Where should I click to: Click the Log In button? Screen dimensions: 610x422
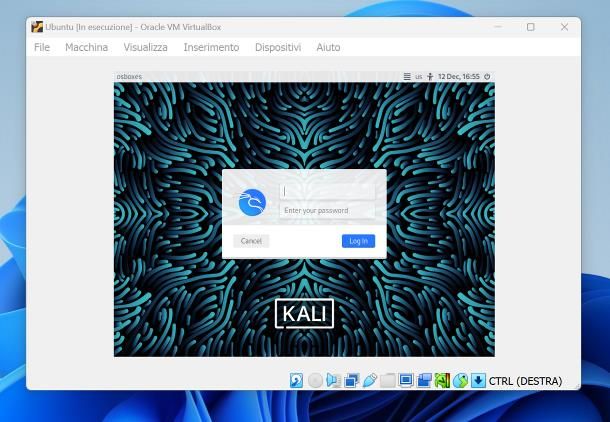[x=358, y=241]
